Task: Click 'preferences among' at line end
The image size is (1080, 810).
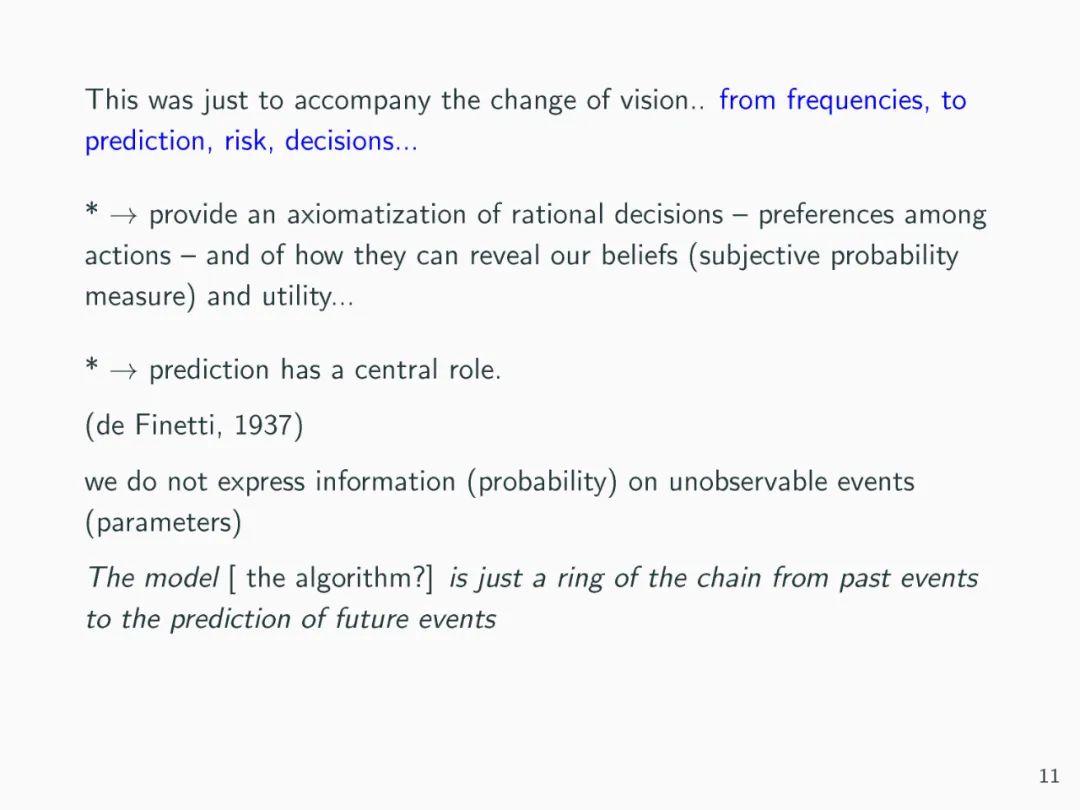Action: [x=872, y=215]
